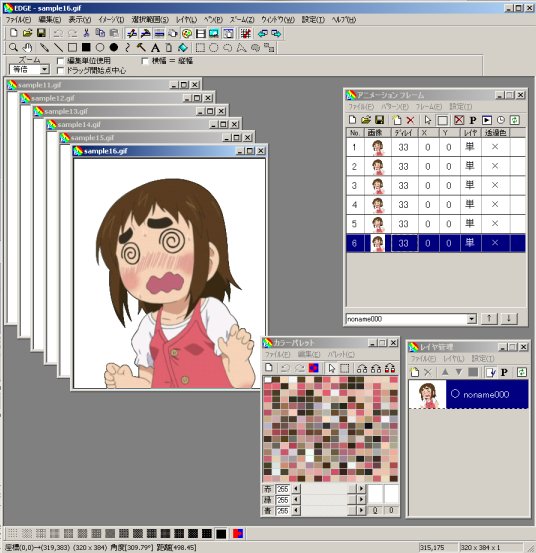Select white swatch at palette top-left
The height and width of the screenshot is (553, 536).
click(268, 380)
